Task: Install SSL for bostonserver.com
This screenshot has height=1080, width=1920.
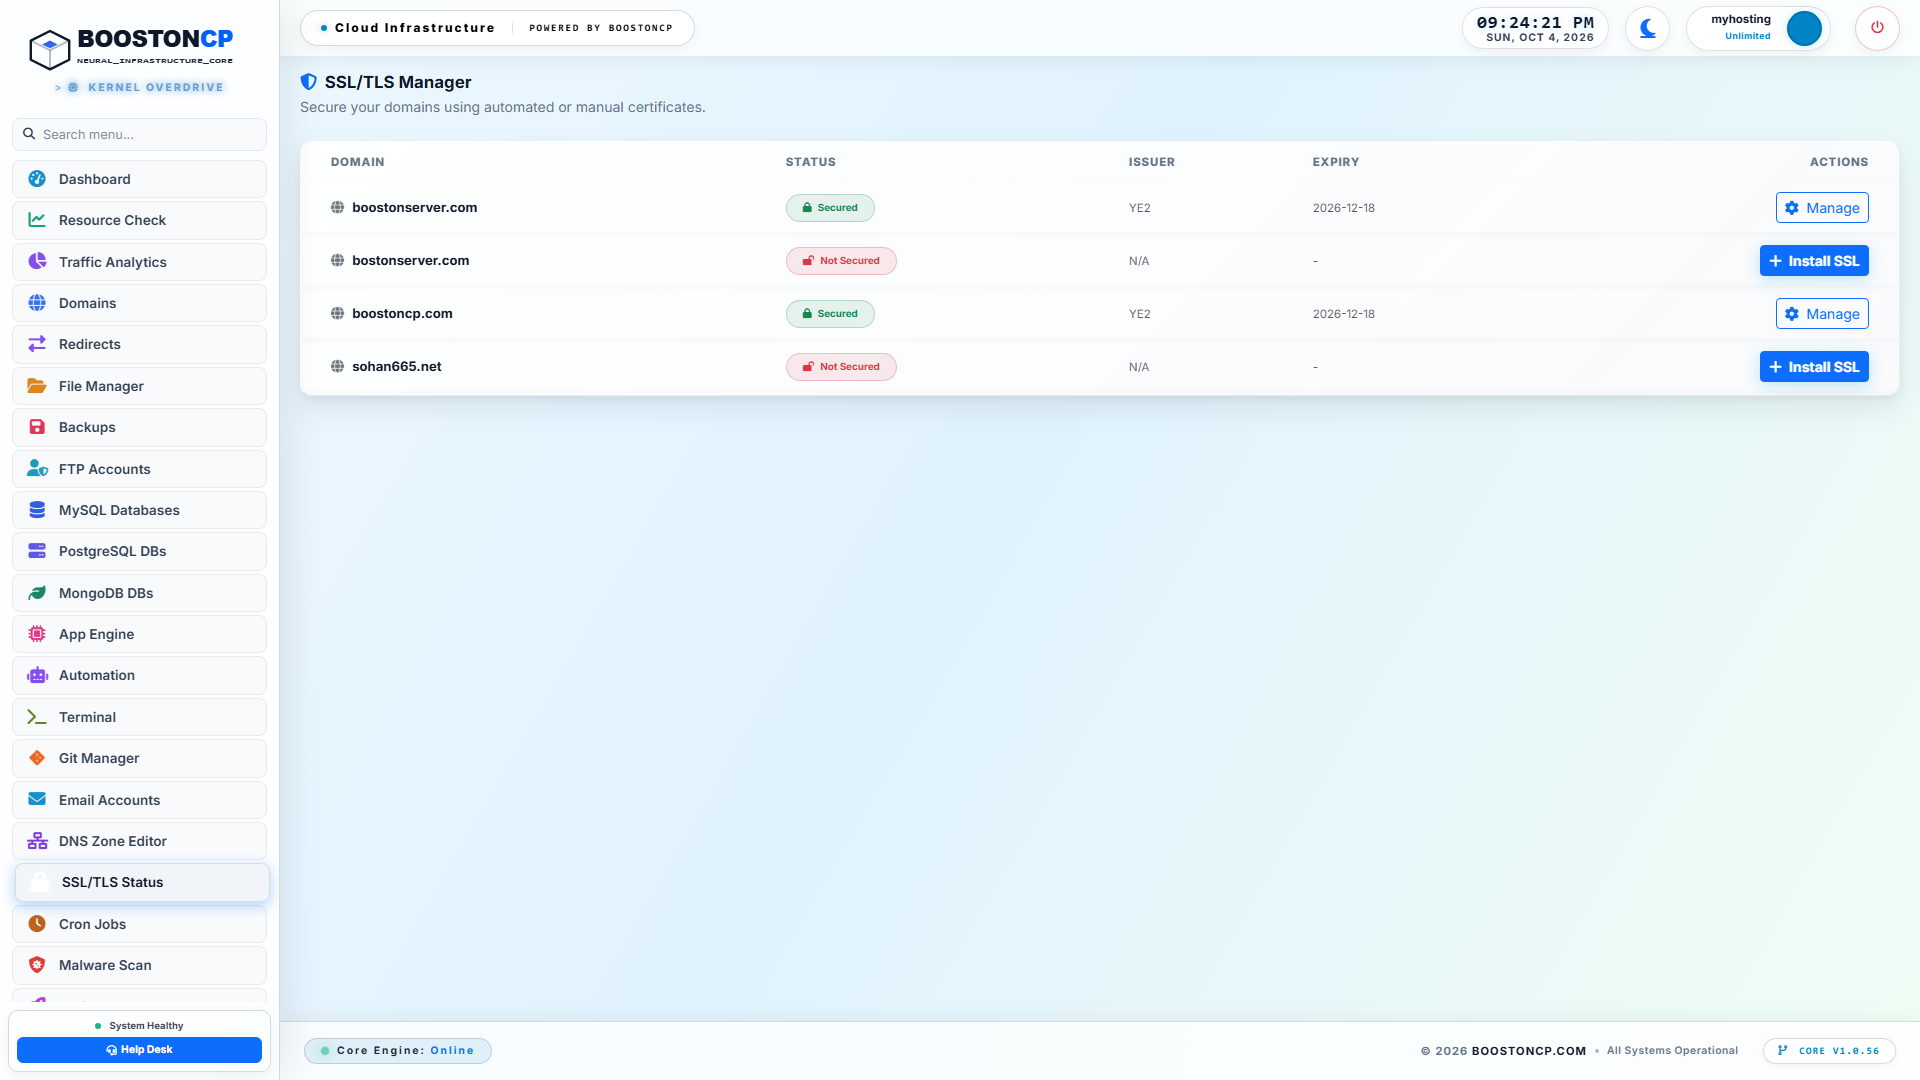Action: pyautogui.click(x=1814, y=261)
